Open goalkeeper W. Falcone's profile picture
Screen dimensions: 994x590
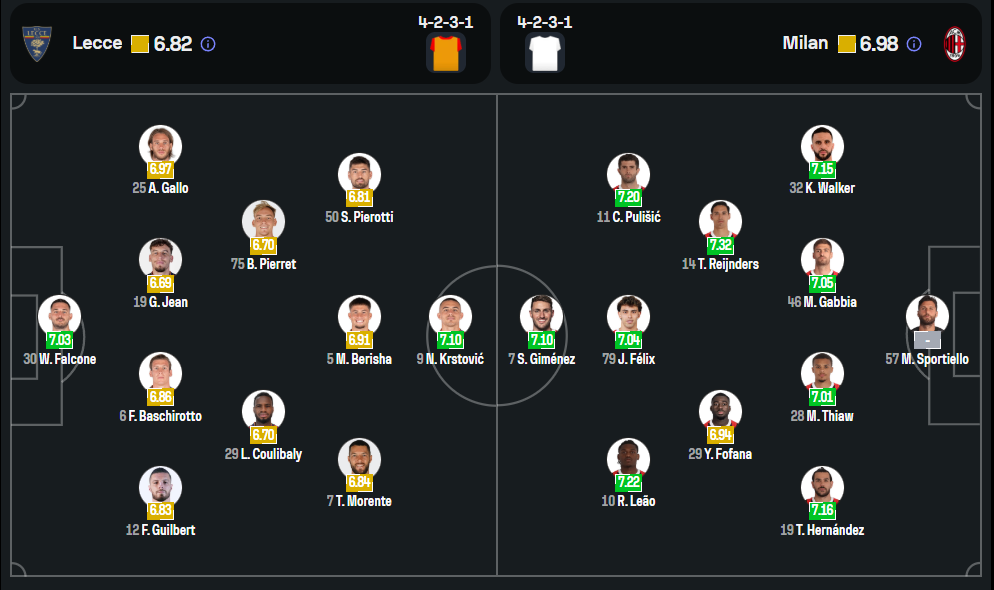(x=59, y=314)
